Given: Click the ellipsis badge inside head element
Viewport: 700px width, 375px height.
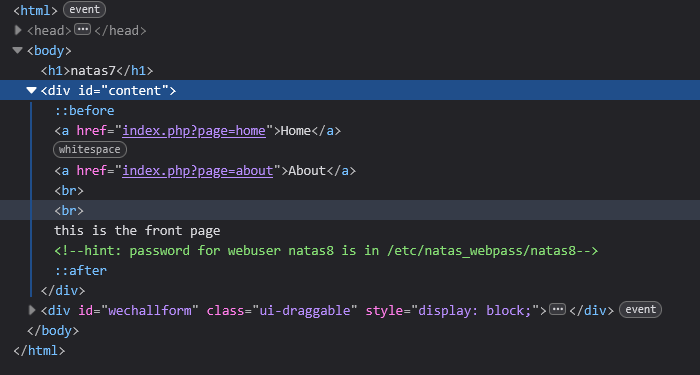Looking at the screenshot, I should tap(82, 30).
